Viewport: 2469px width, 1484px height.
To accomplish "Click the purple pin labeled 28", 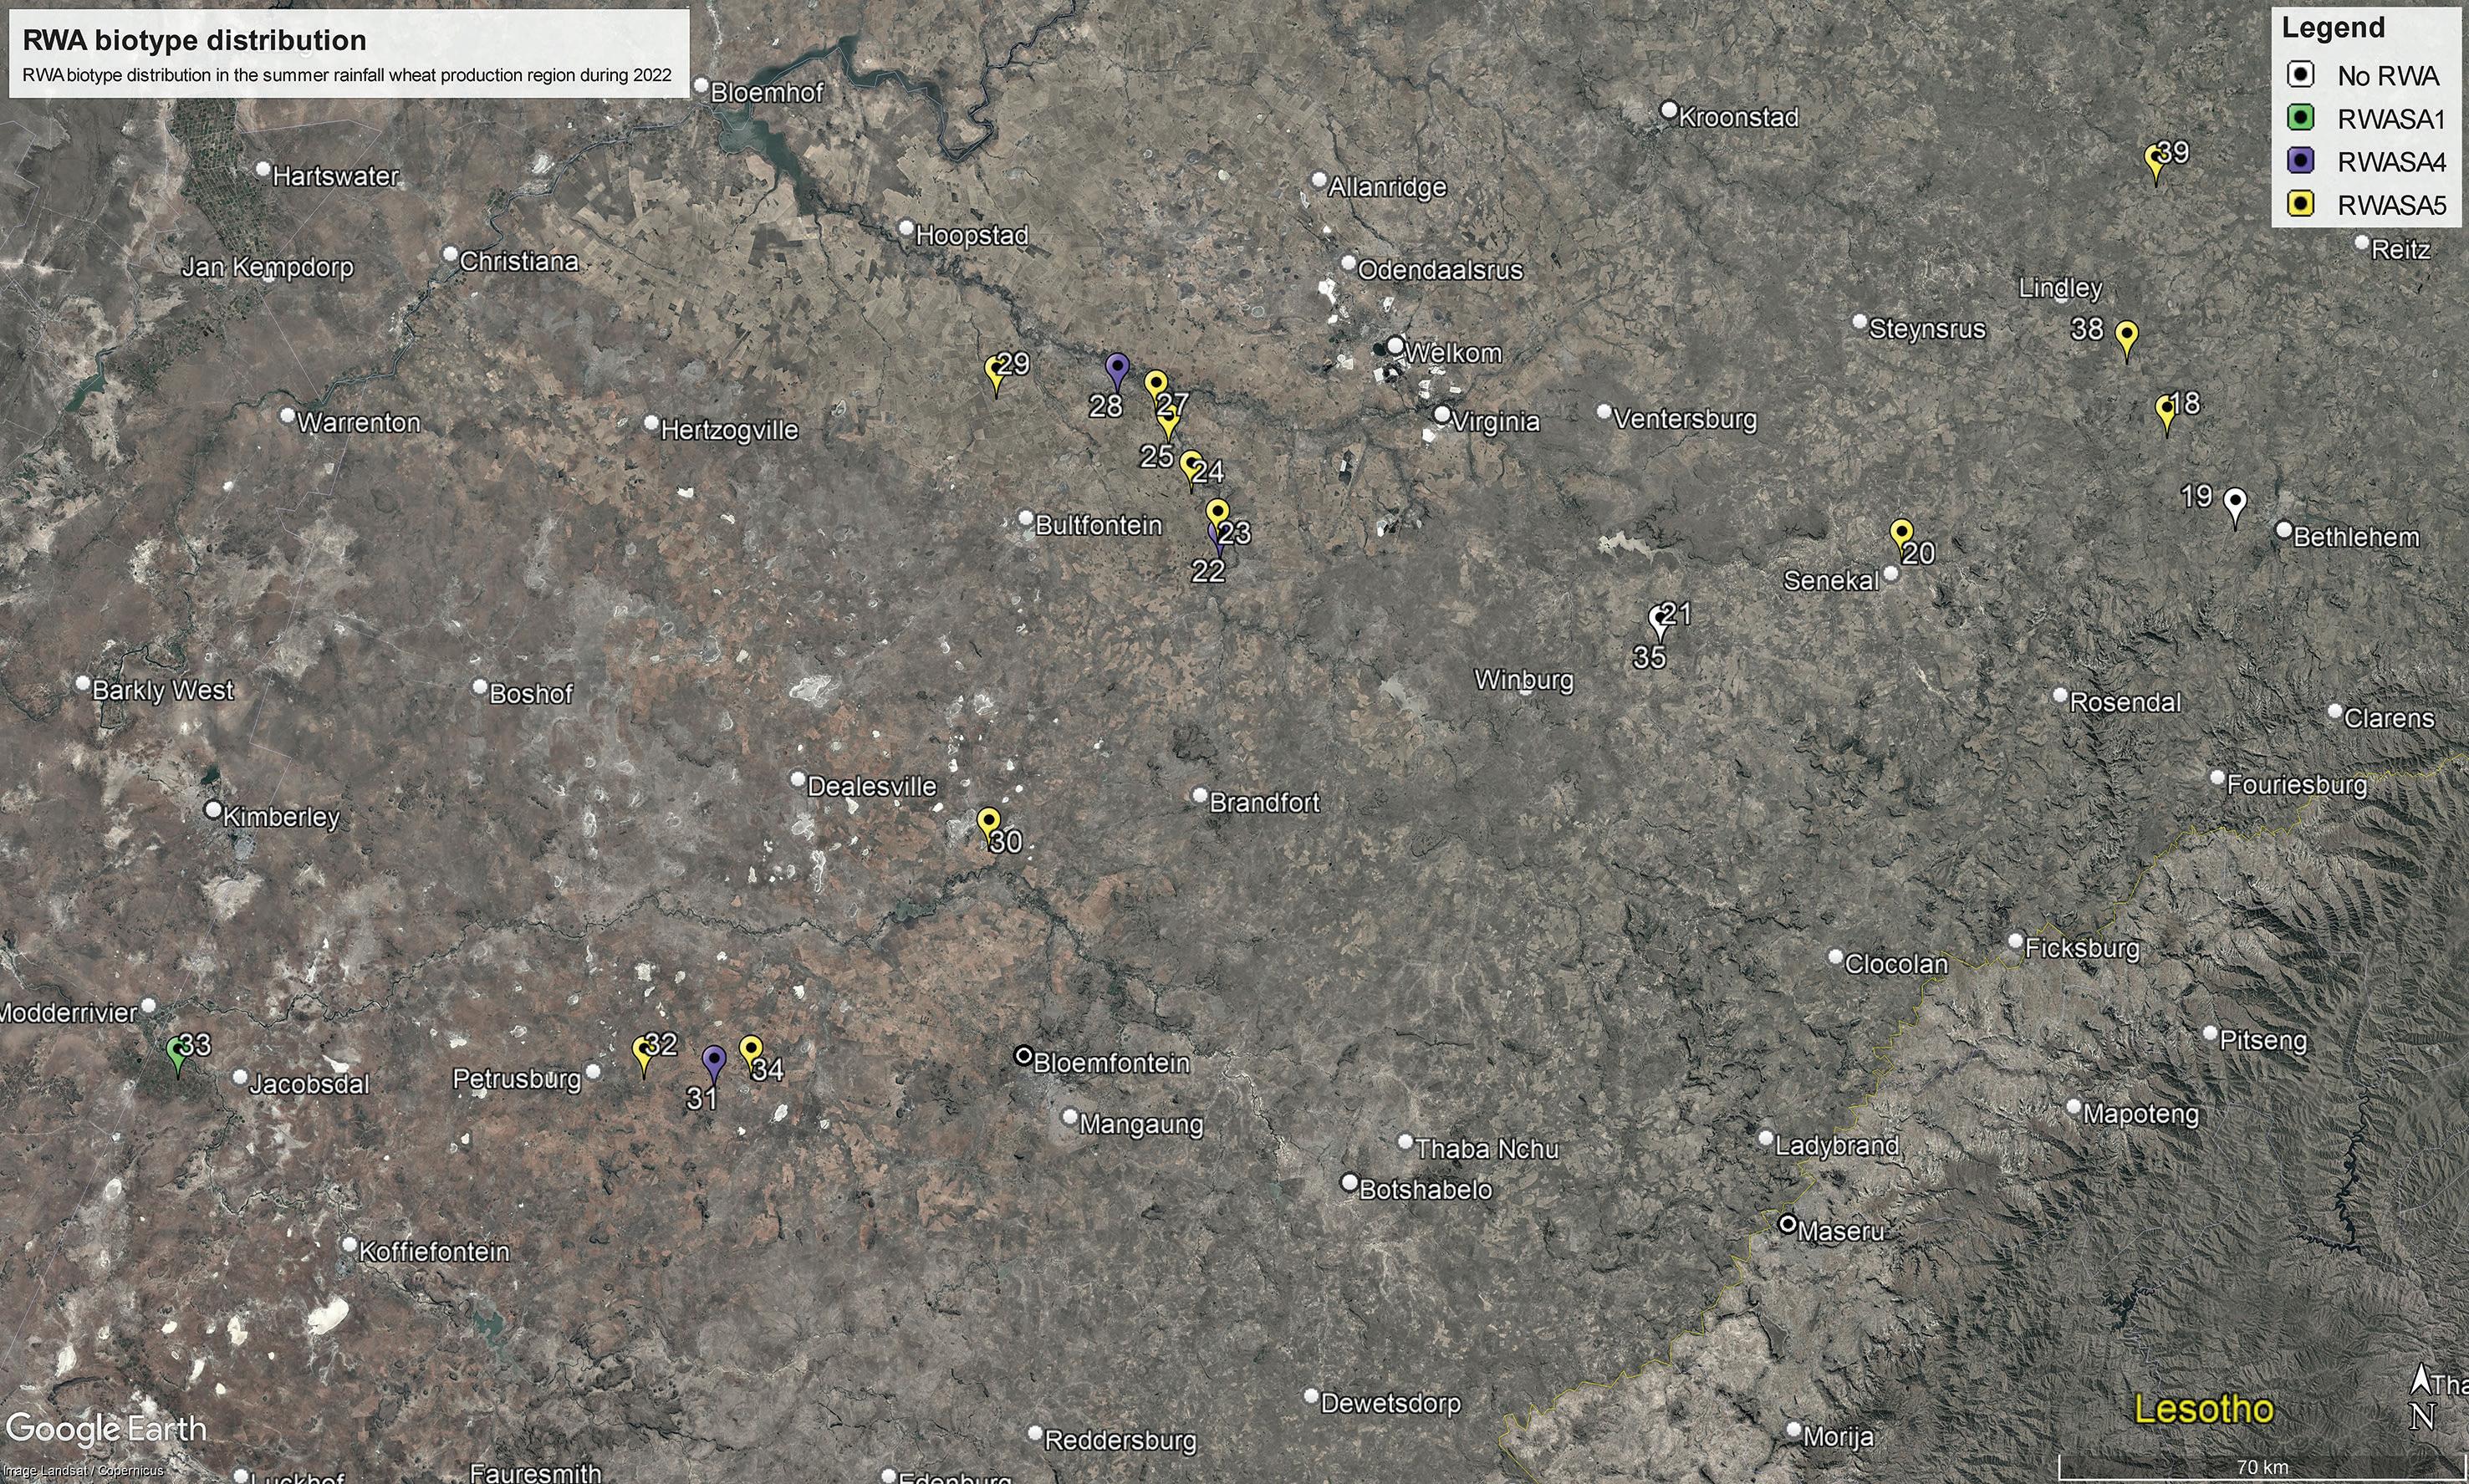I will (1117, 367).
